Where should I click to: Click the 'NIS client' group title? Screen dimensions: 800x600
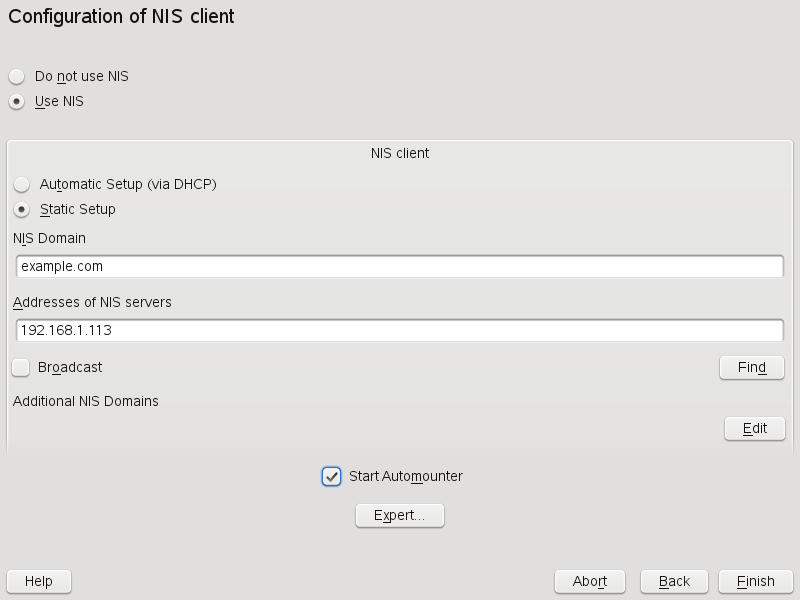click(400, 153)
